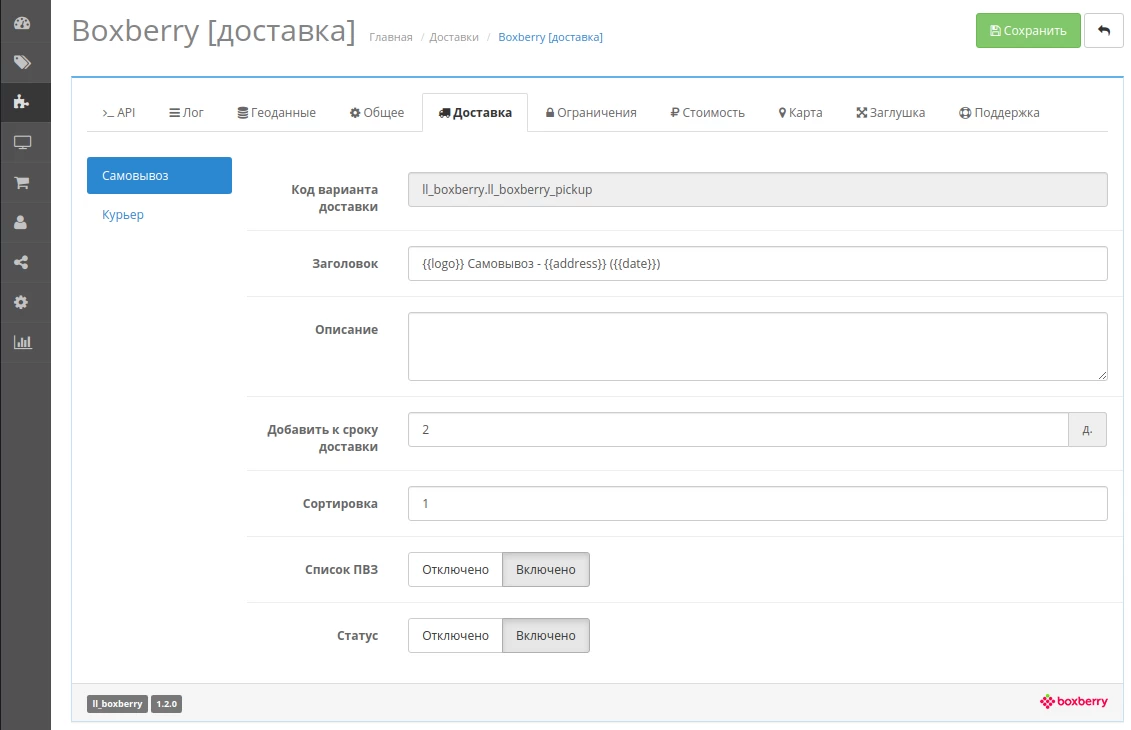
Task: Save settings with Сохранить button
Action: (x=1028, y=30)
